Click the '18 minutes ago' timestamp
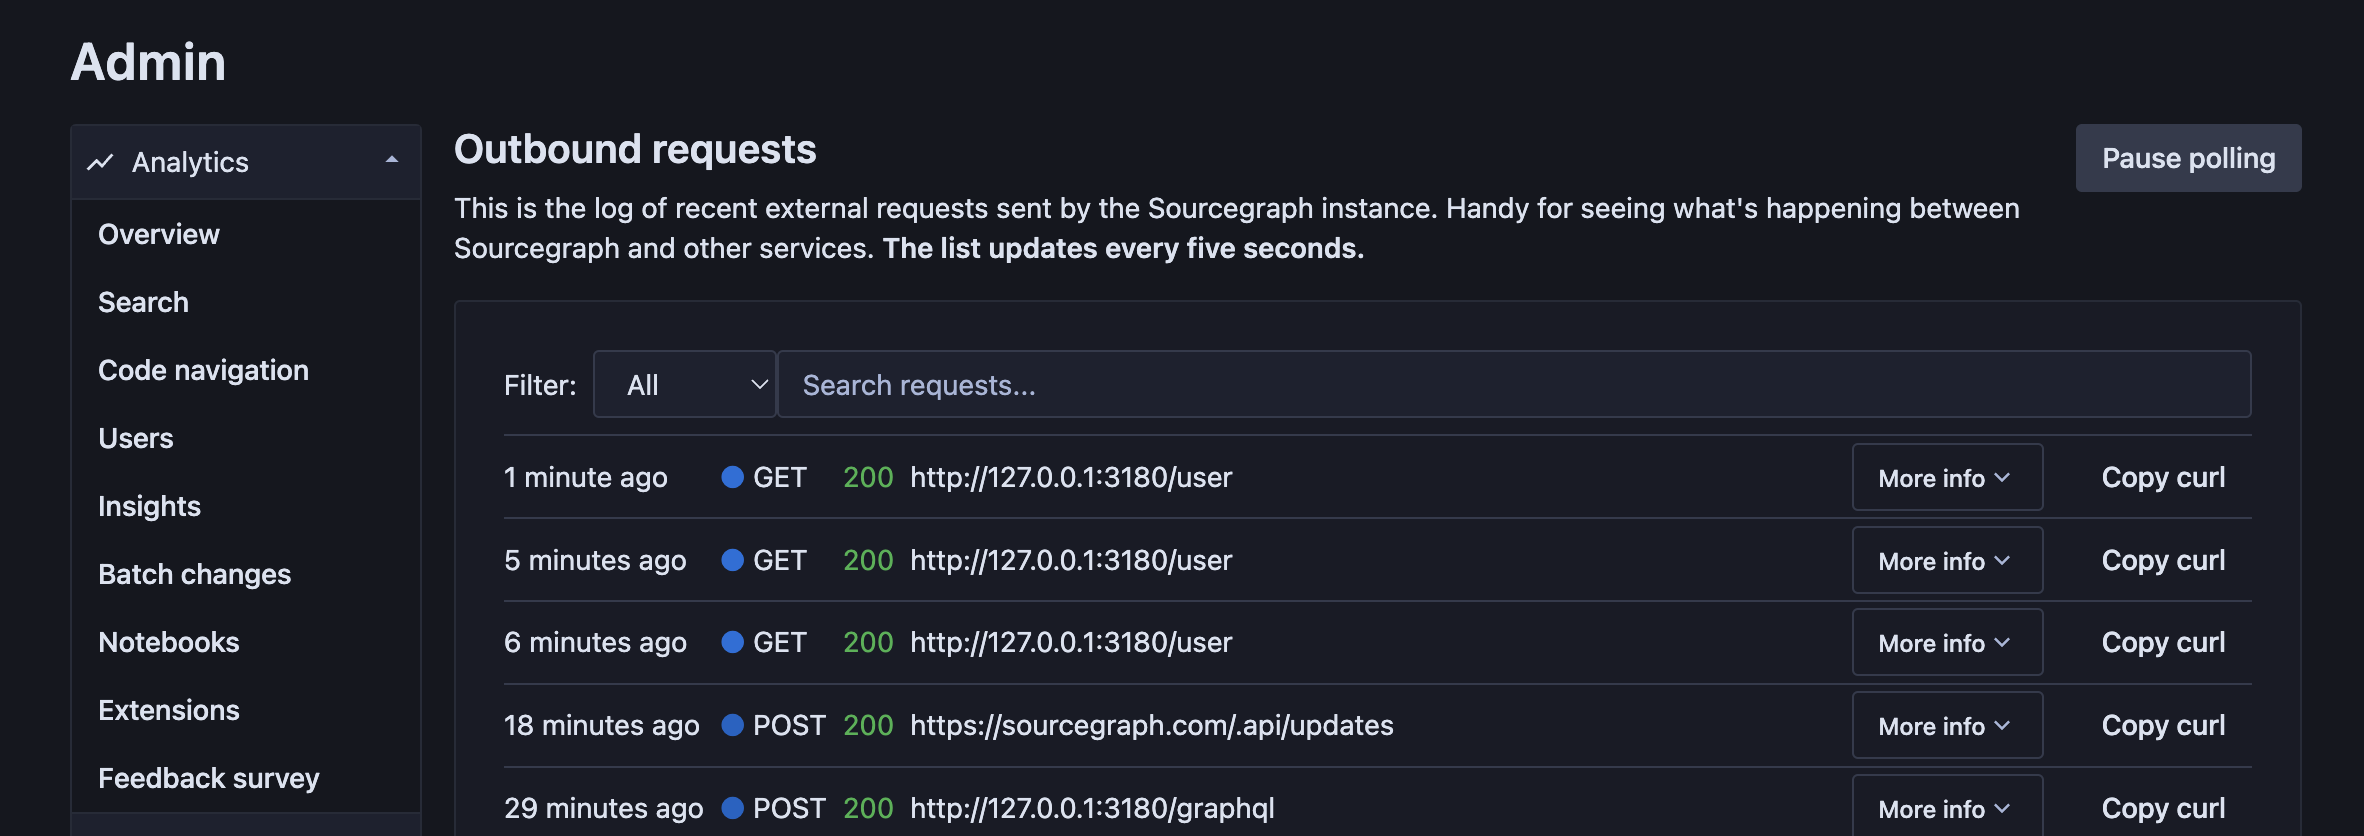The image size is (2364, 836). [x=601, y=725]
